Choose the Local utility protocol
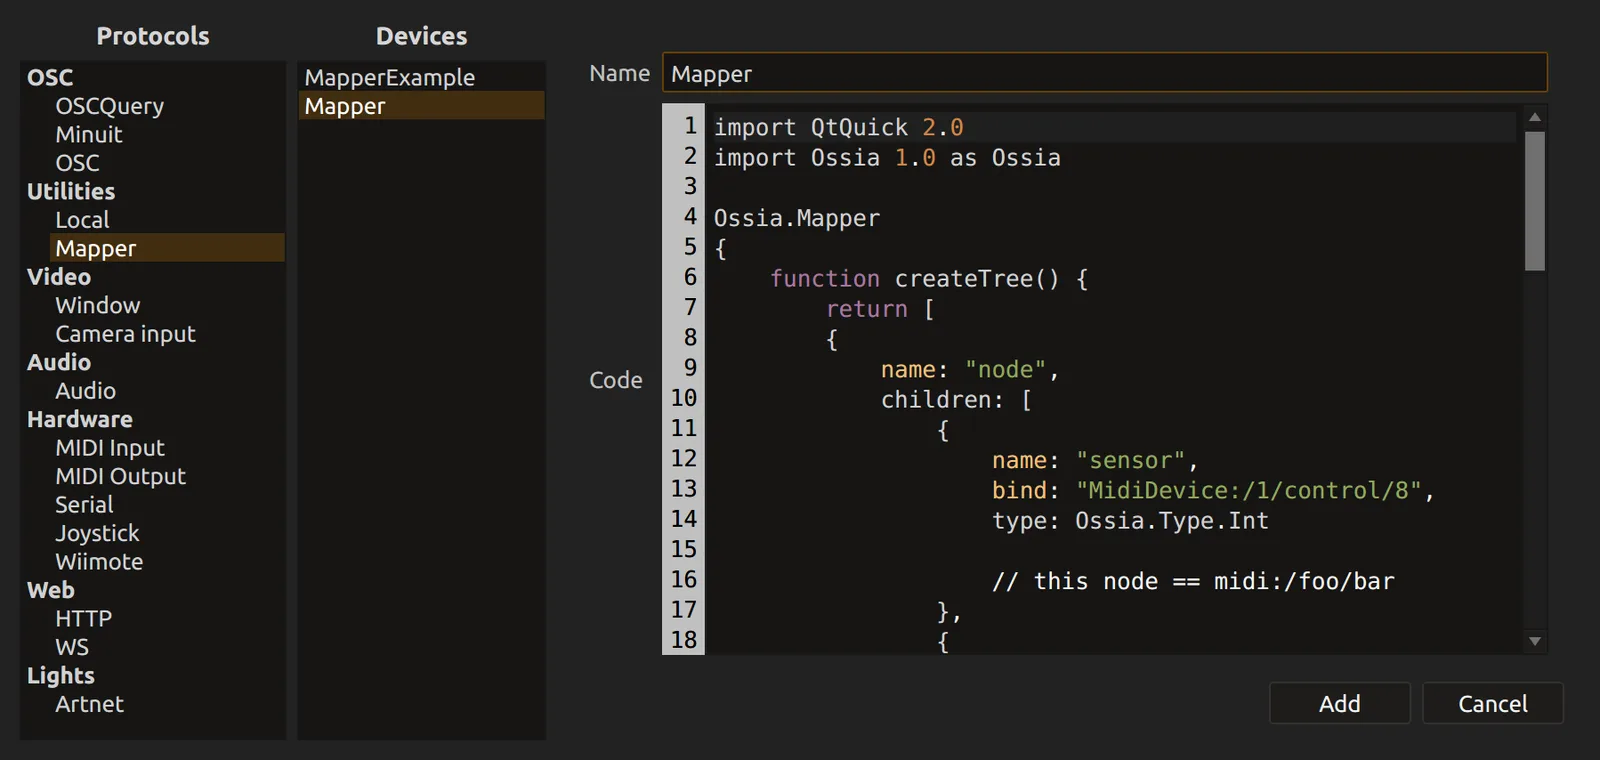 [82, 220]
